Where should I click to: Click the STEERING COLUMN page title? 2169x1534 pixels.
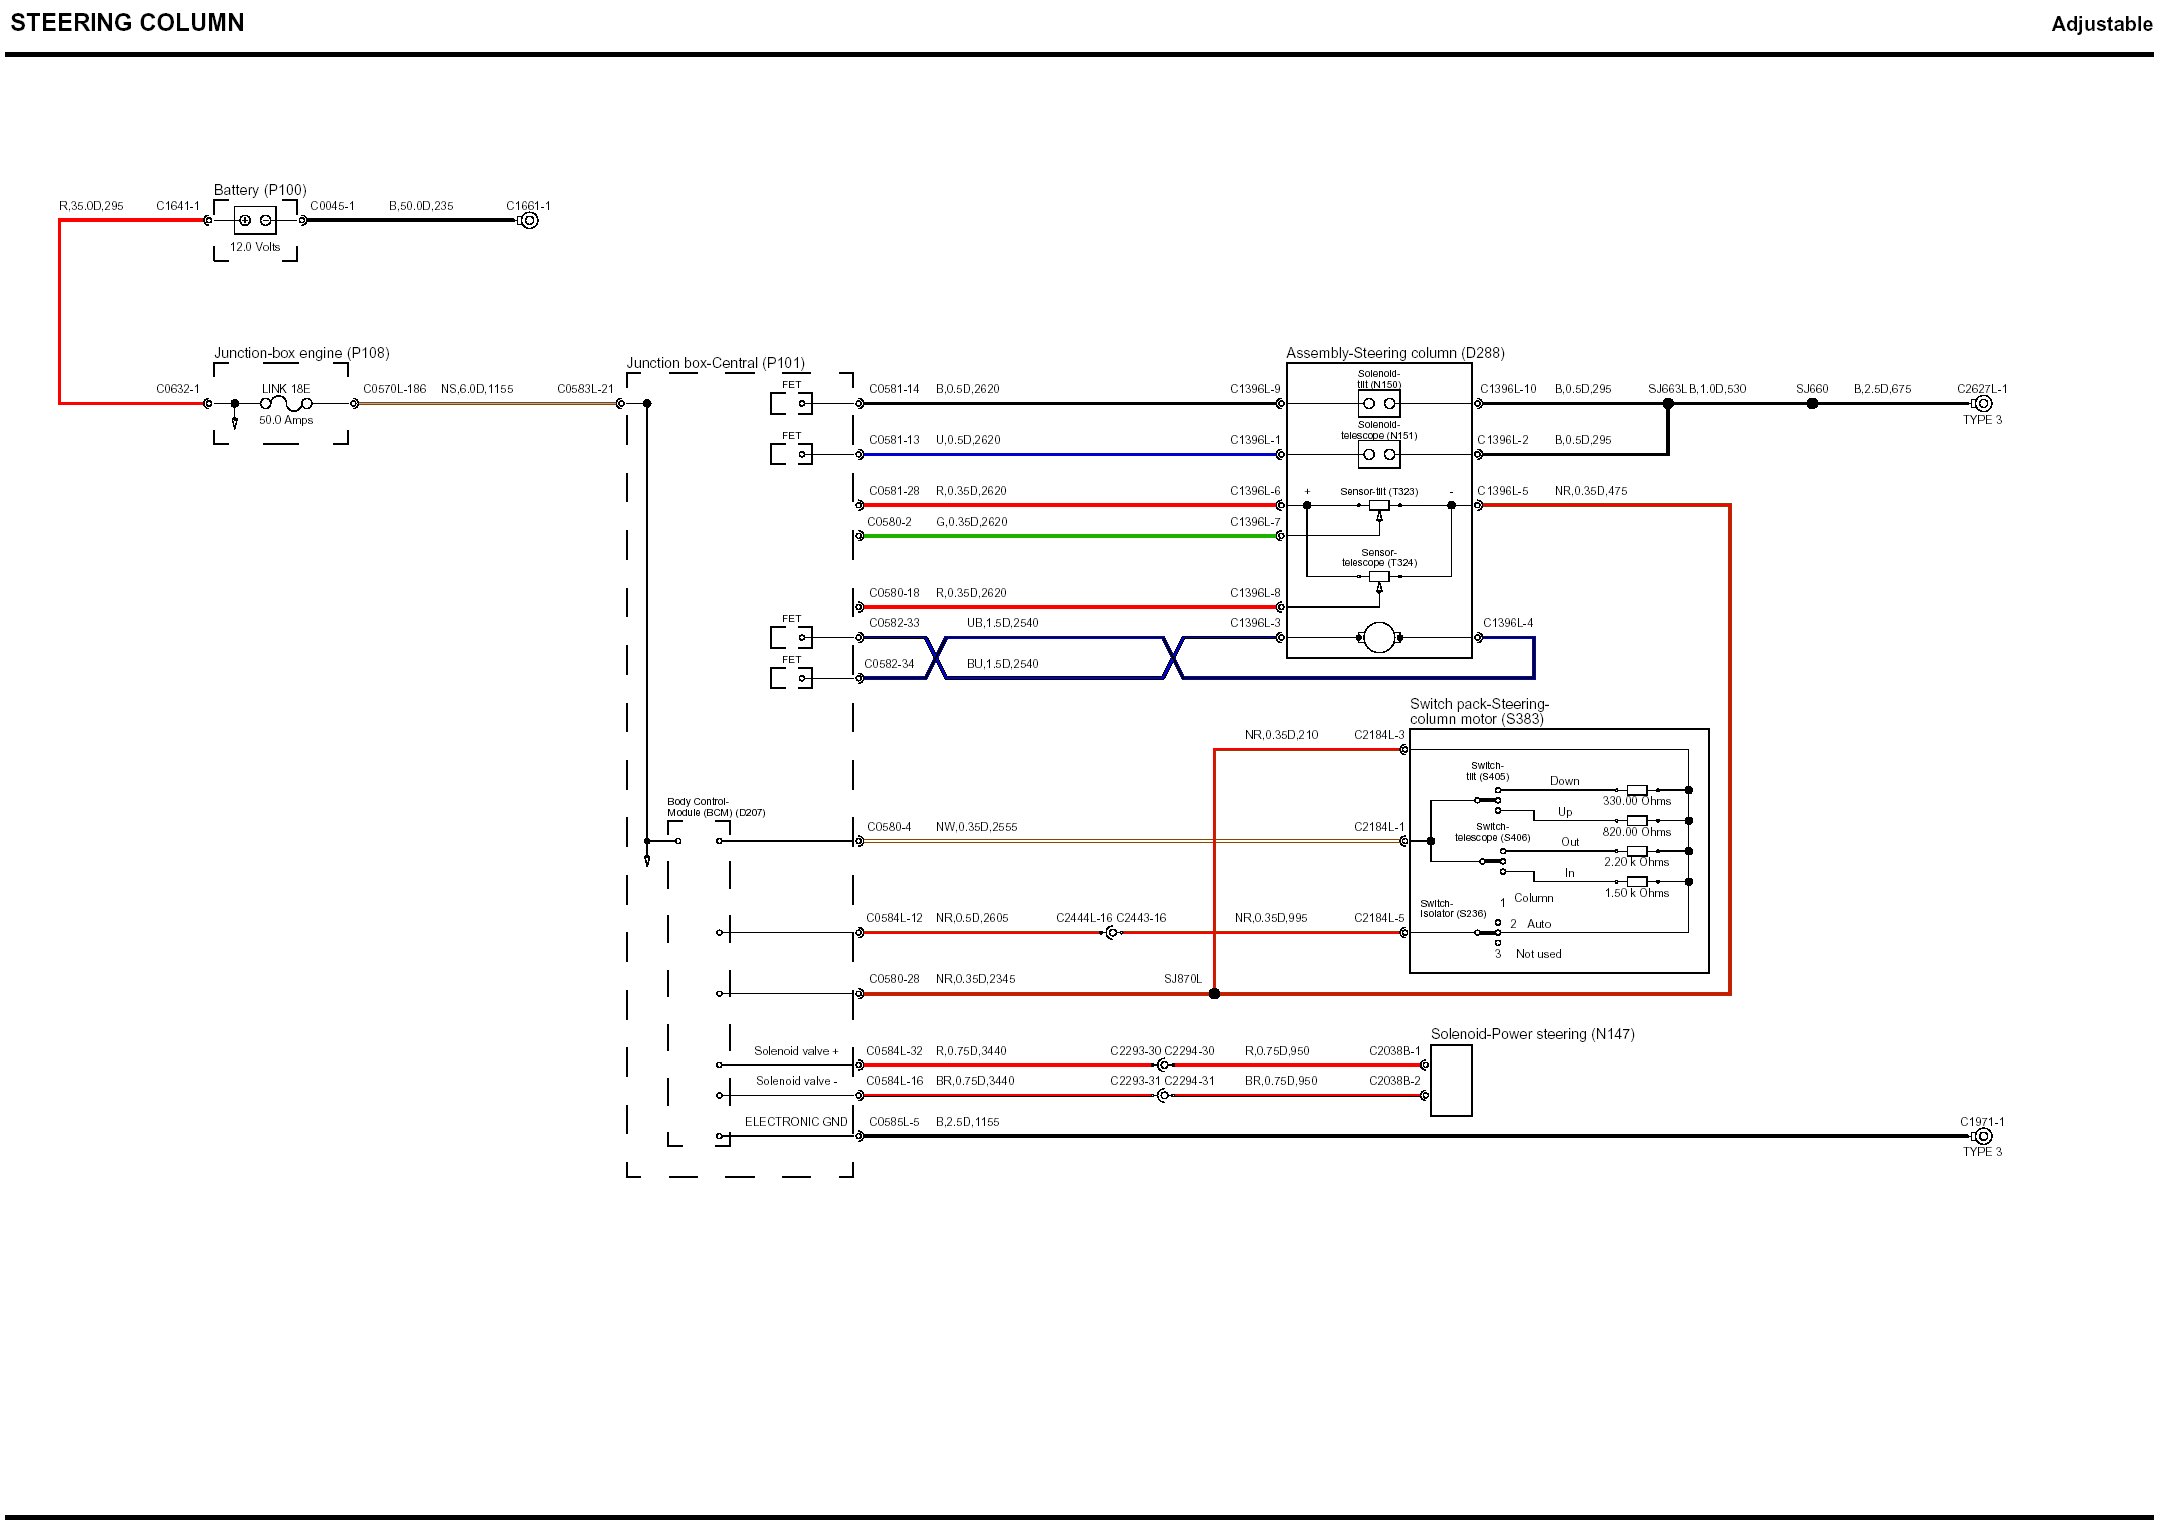click(127, 23)
